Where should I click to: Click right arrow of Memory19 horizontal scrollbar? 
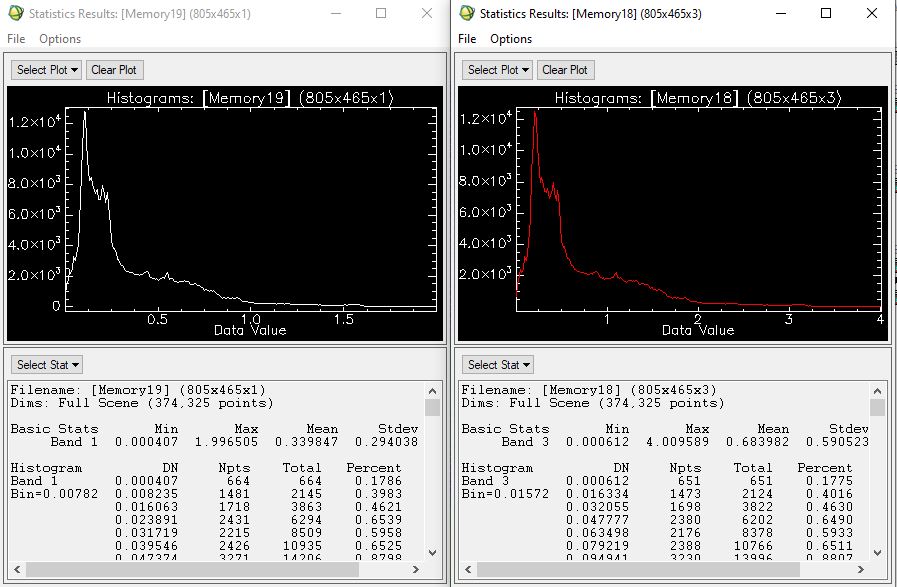pyautogui.click(x=417, y=569)
